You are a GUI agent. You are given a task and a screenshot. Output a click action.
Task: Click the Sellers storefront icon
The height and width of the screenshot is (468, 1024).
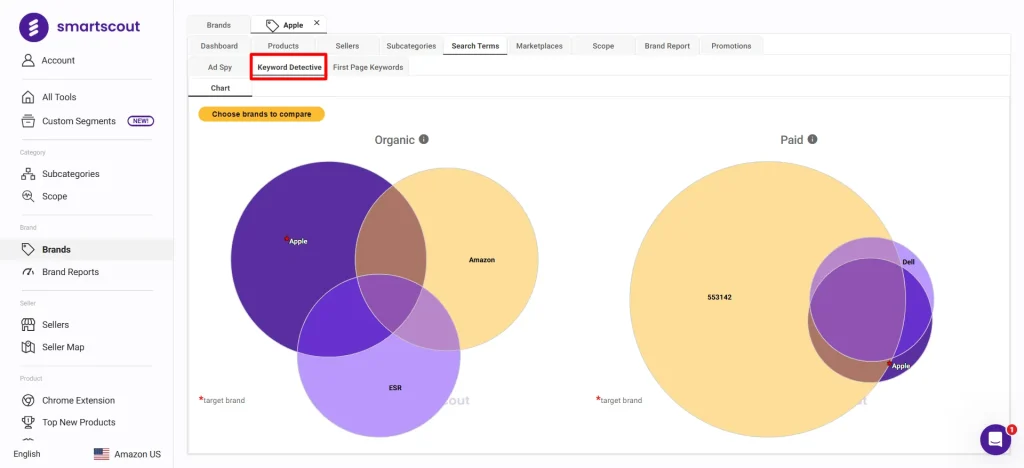coord(28,324)
